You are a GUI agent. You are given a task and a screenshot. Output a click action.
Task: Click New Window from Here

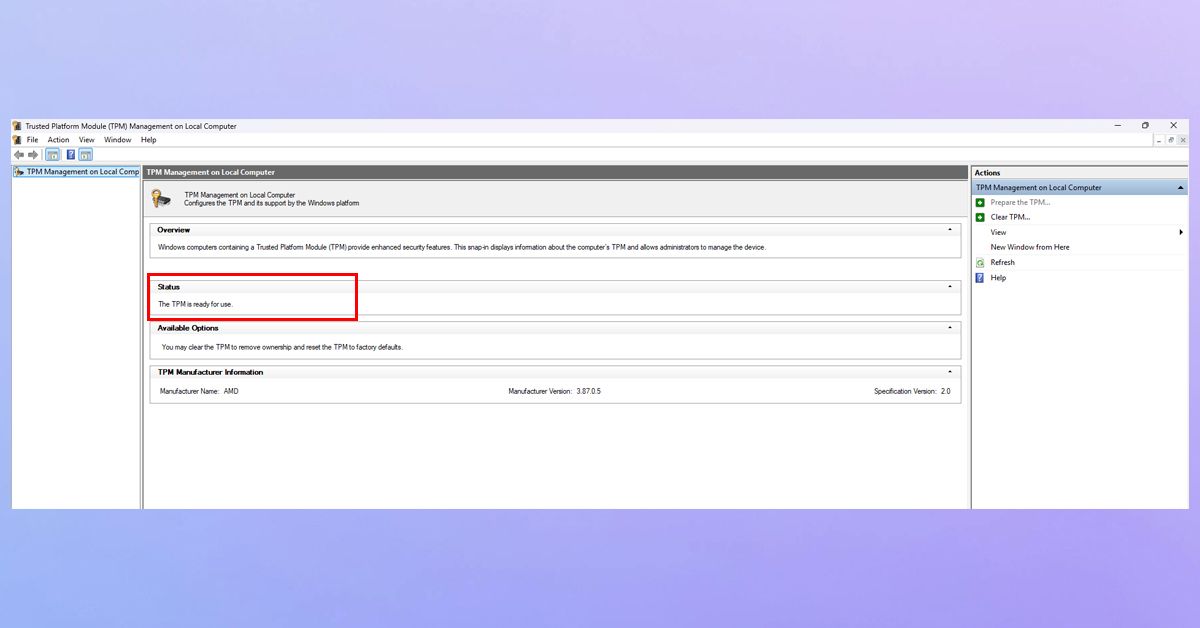pos(1030,247)
